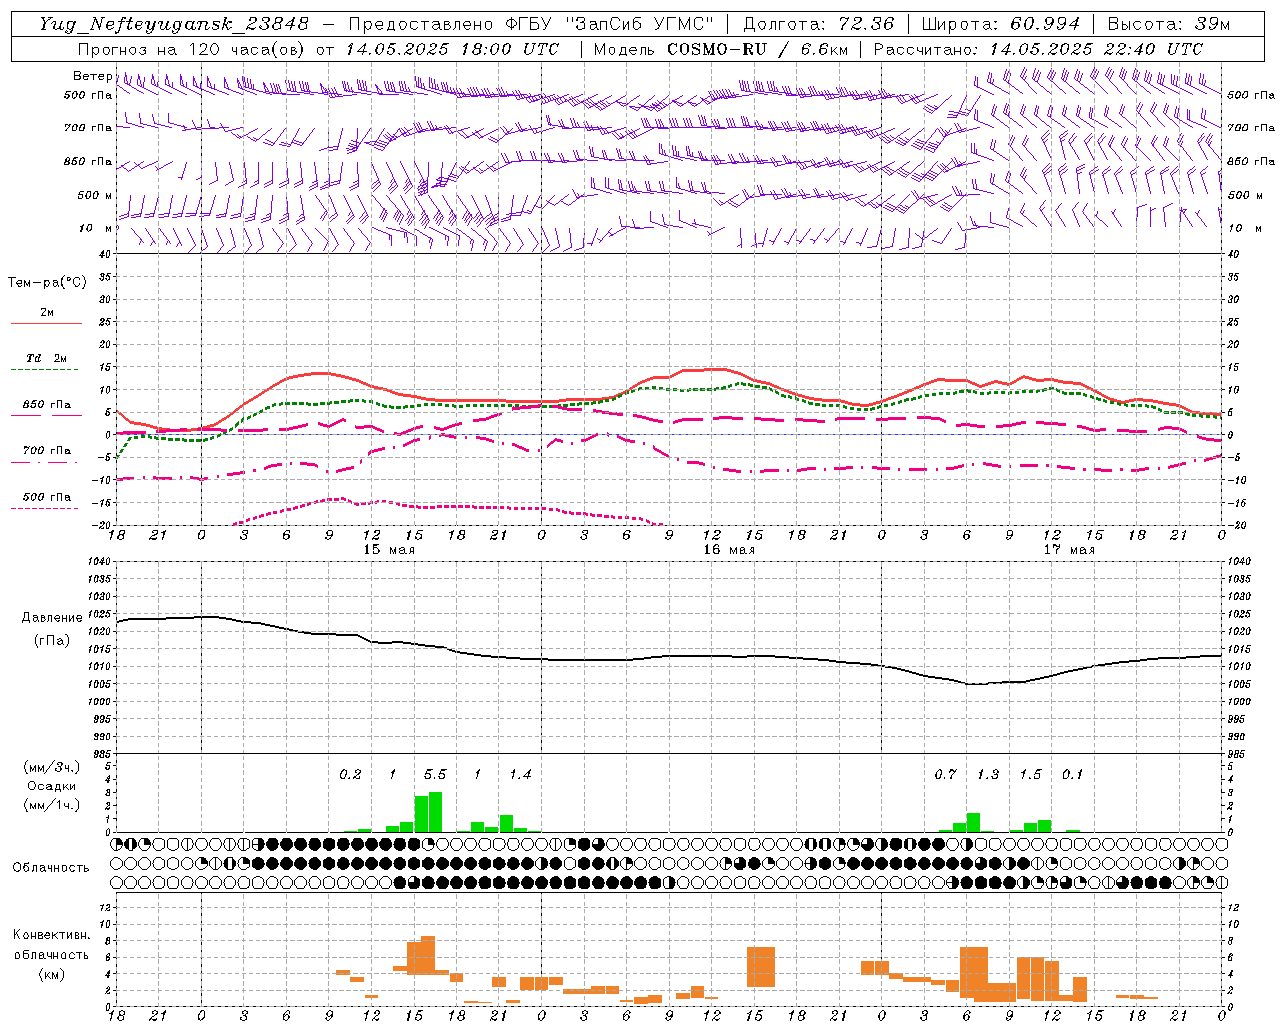Click the Осадки precipitation label
Viewport: 1280px width, 1024px height.
(51, 786)
